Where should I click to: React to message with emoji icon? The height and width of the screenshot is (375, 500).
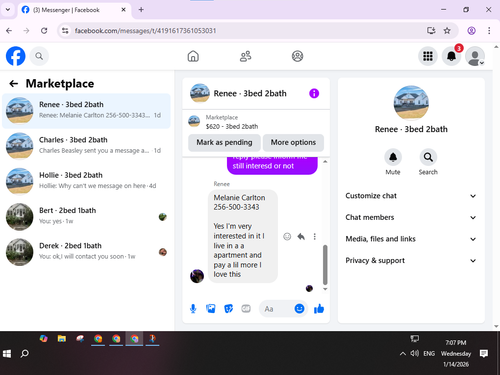(287, 236)
